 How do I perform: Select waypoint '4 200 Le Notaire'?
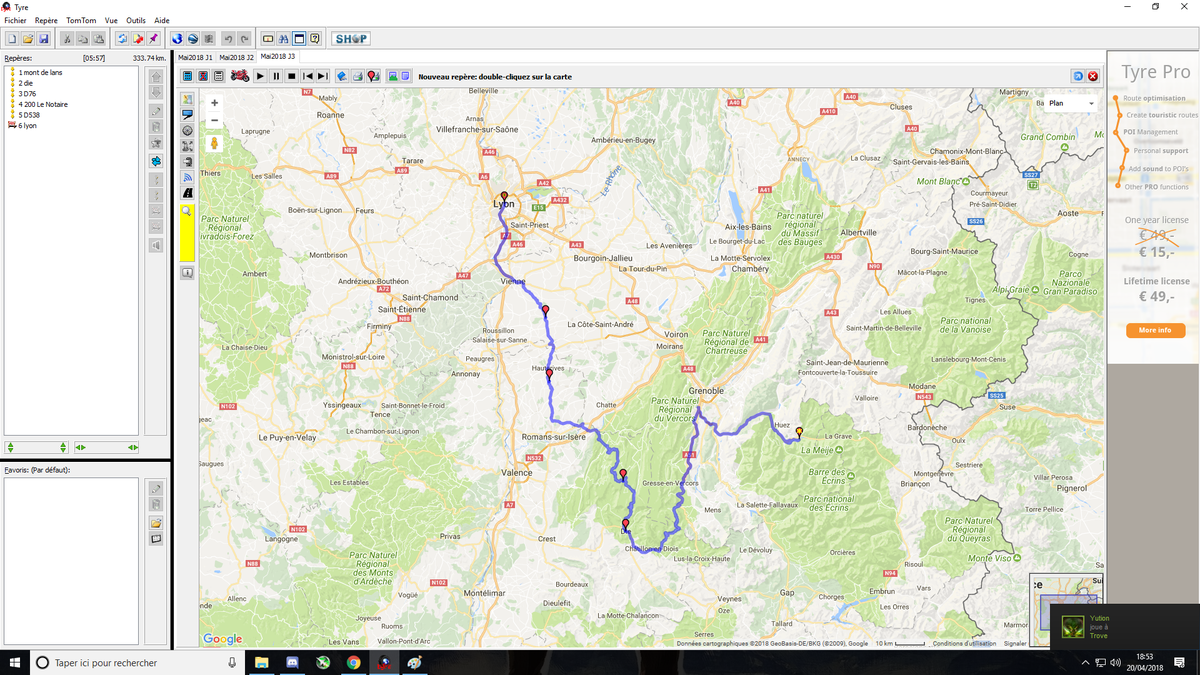pos(44,104)
